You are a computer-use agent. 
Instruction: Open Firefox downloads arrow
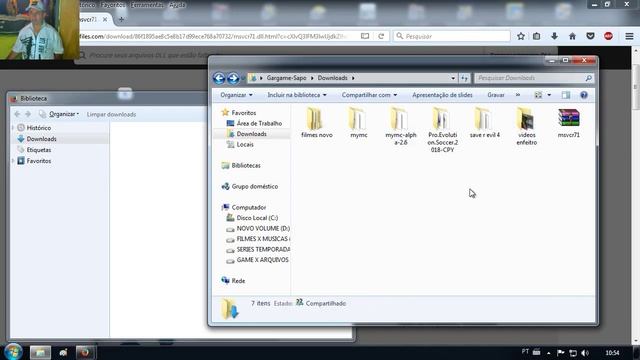point(554,36)
